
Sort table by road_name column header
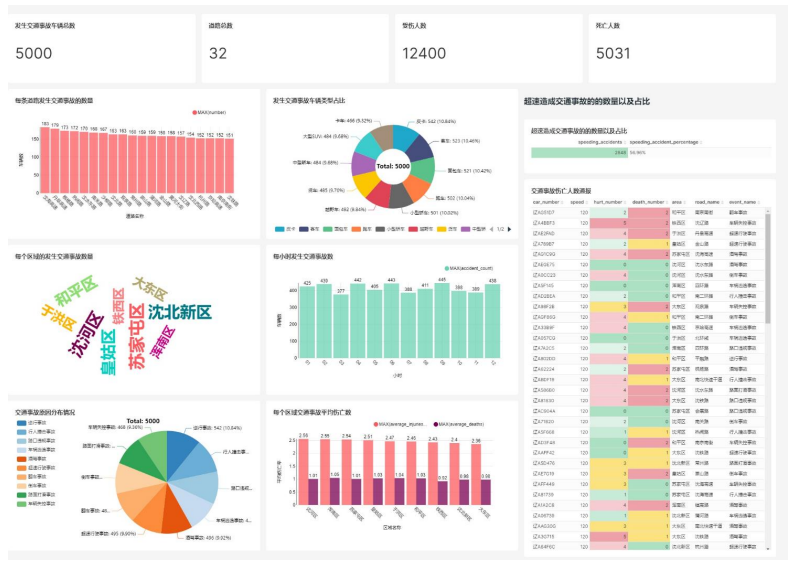(706, 201)
